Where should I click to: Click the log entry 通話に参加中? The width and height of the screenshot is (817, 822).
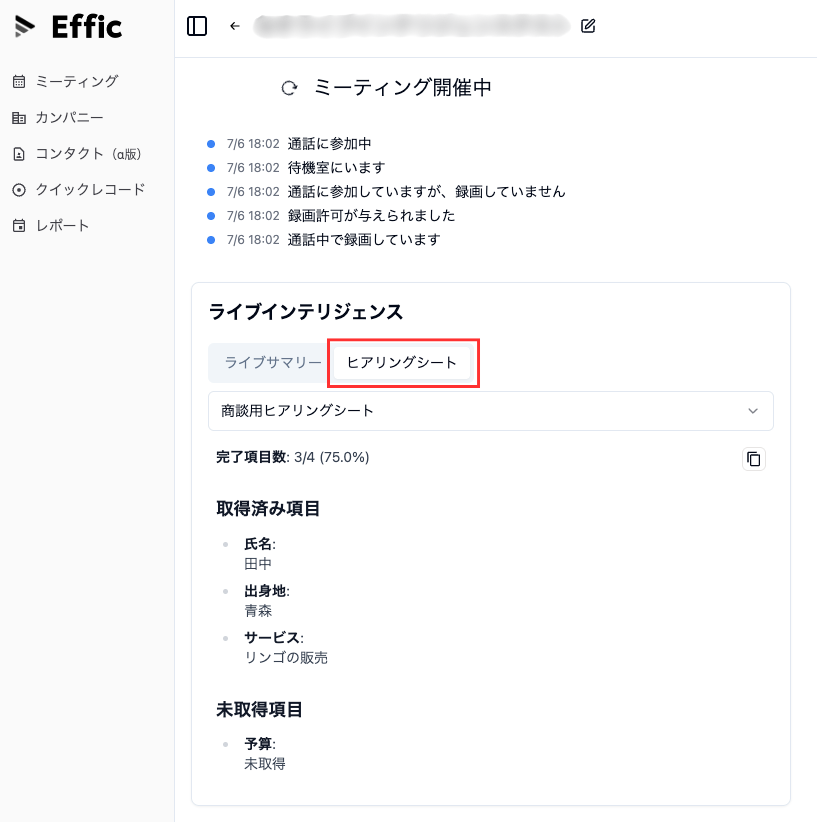pyautogui.click(x=329, y=144)
